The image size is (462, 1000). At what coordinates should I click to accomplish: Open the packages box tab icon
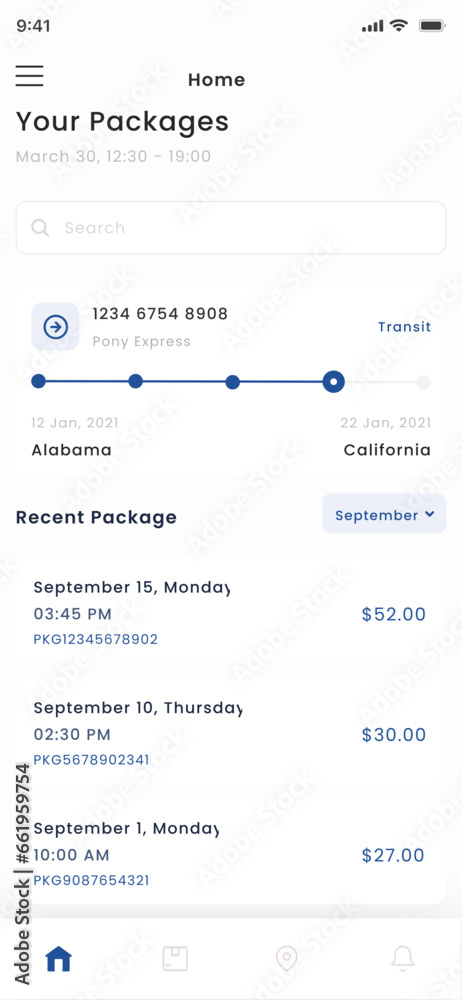175,958
